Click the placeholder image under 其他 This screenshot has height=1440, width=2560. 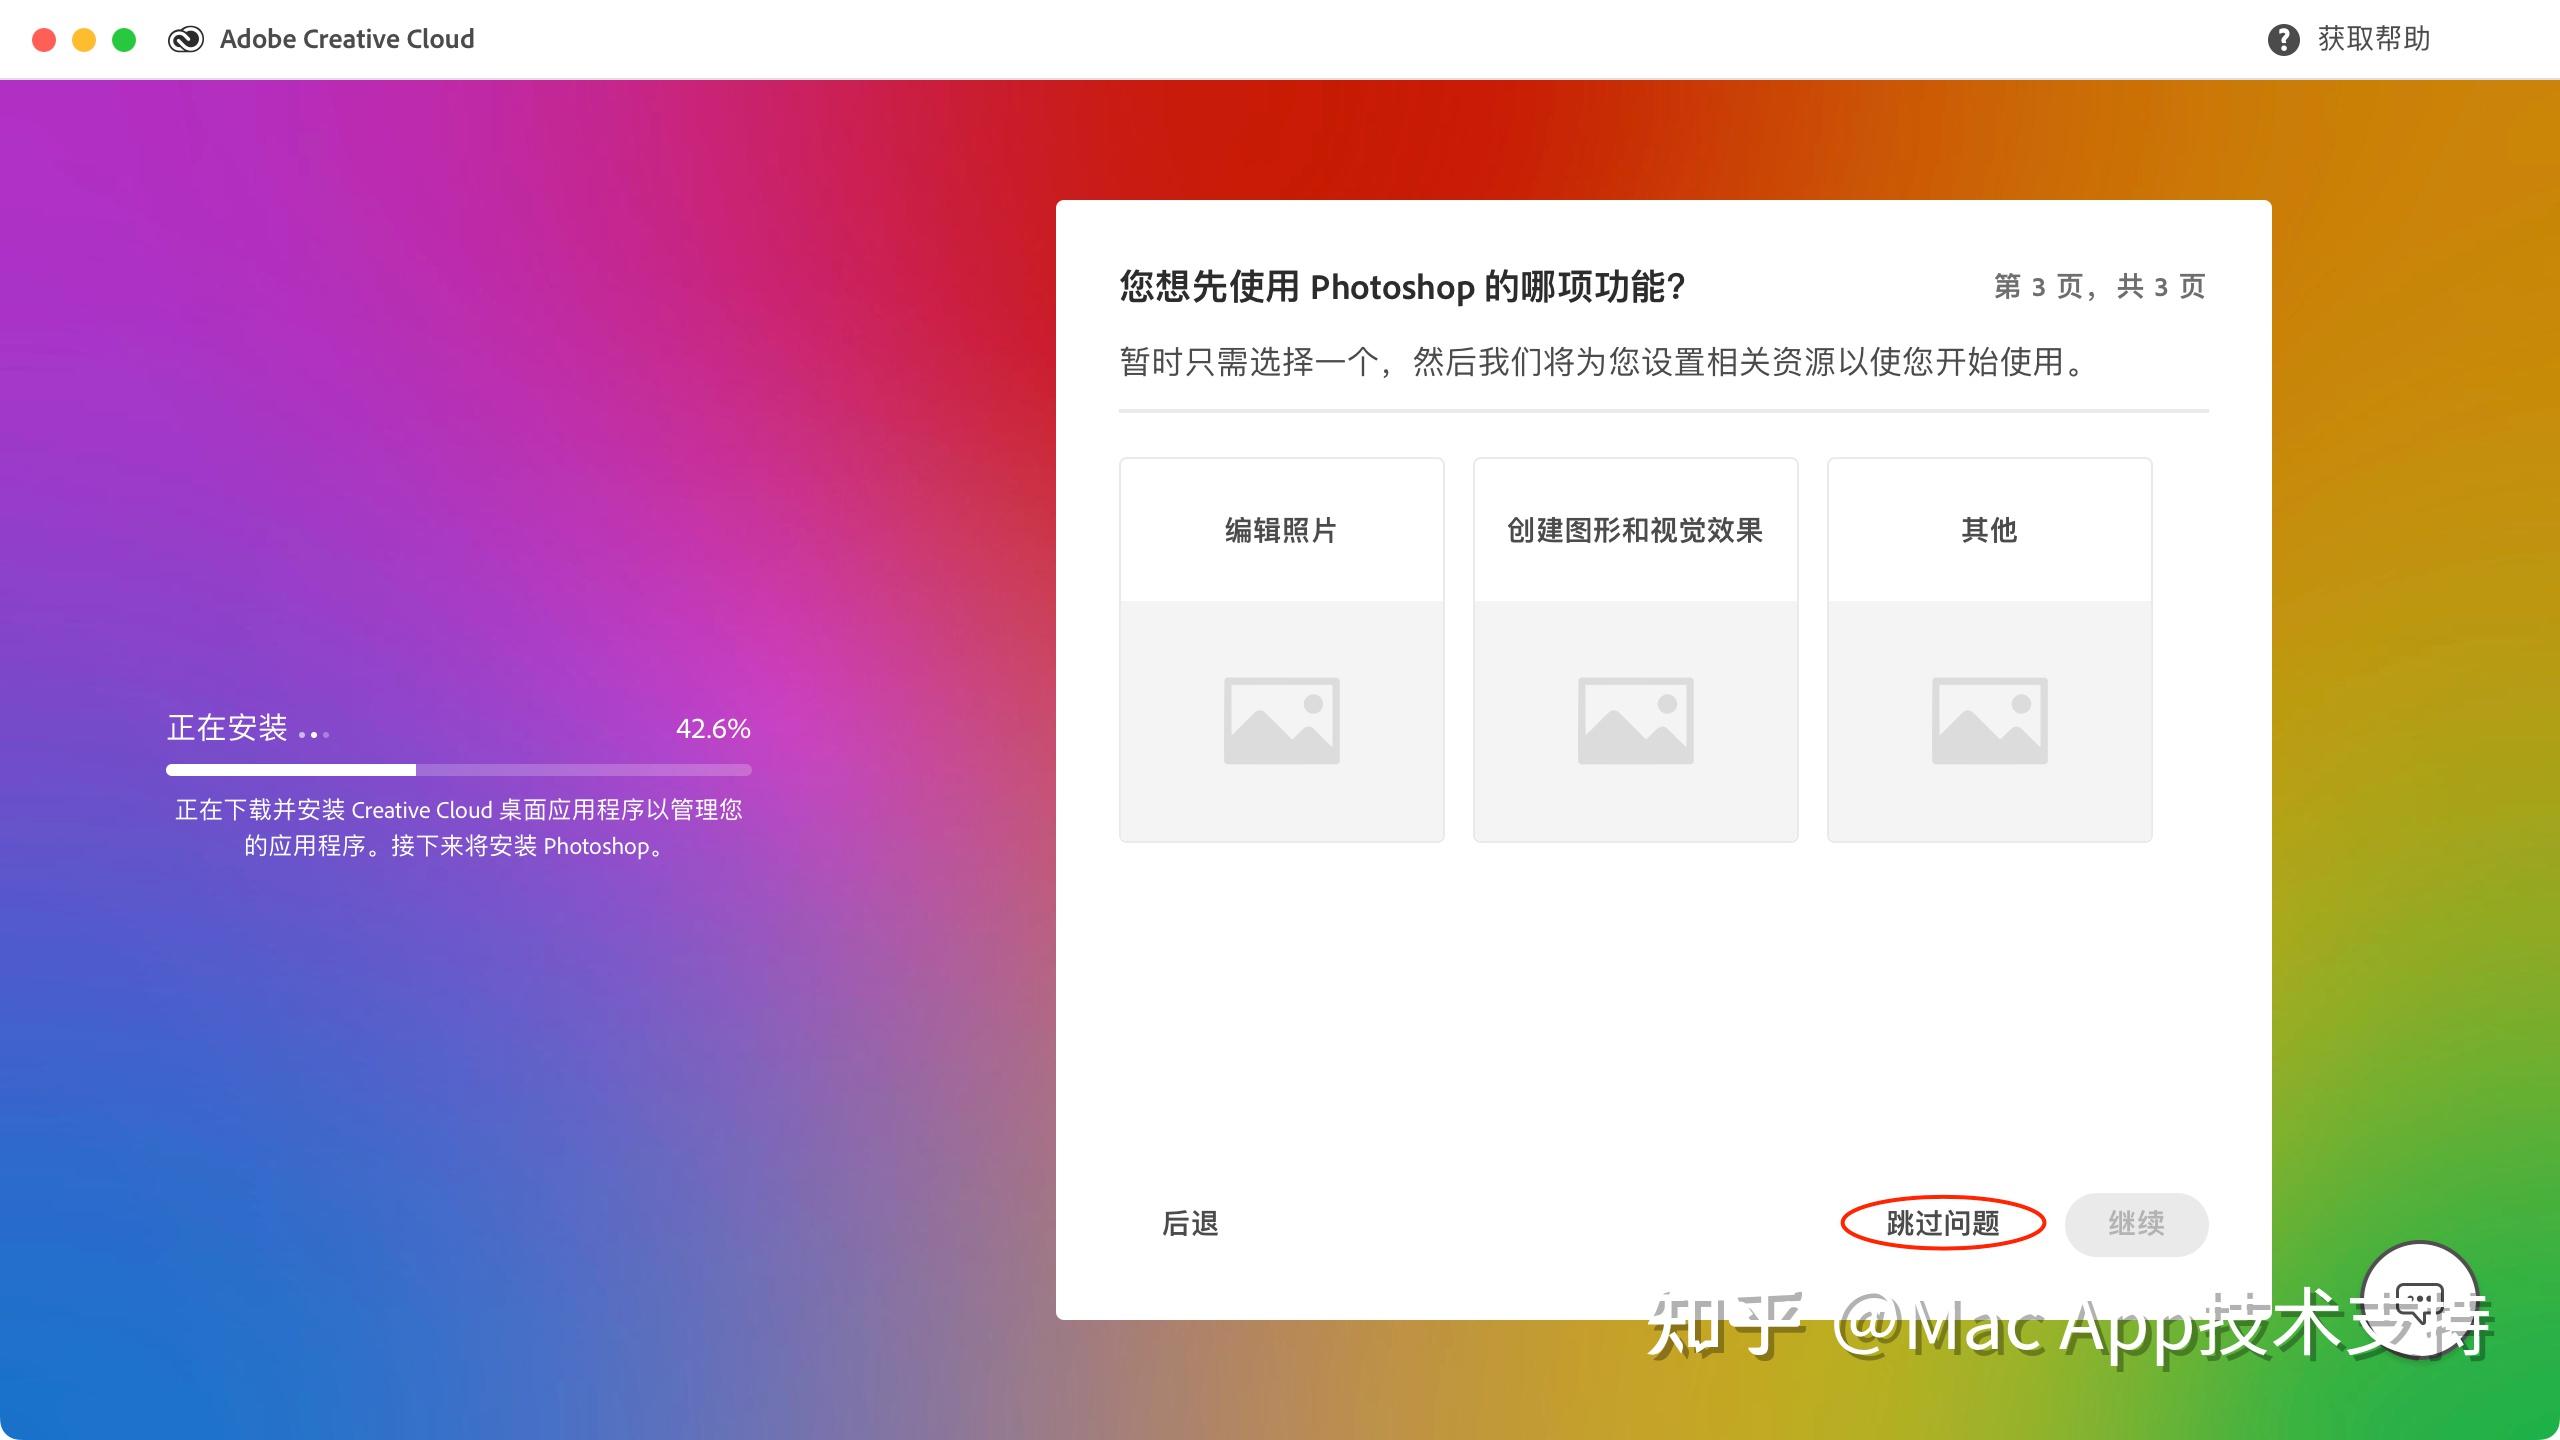coord(1989,721)
